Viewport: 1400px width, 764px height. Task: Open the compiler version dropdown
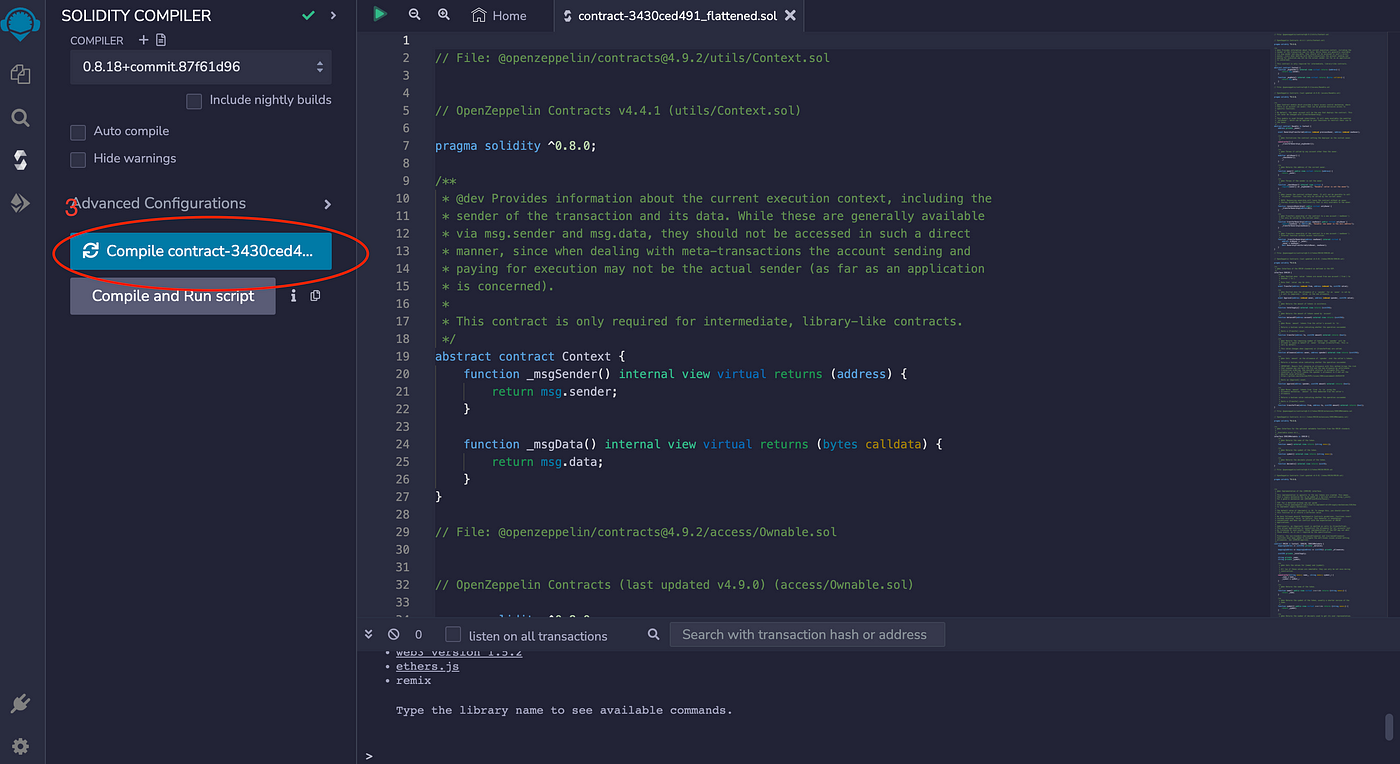coord(200,67)
